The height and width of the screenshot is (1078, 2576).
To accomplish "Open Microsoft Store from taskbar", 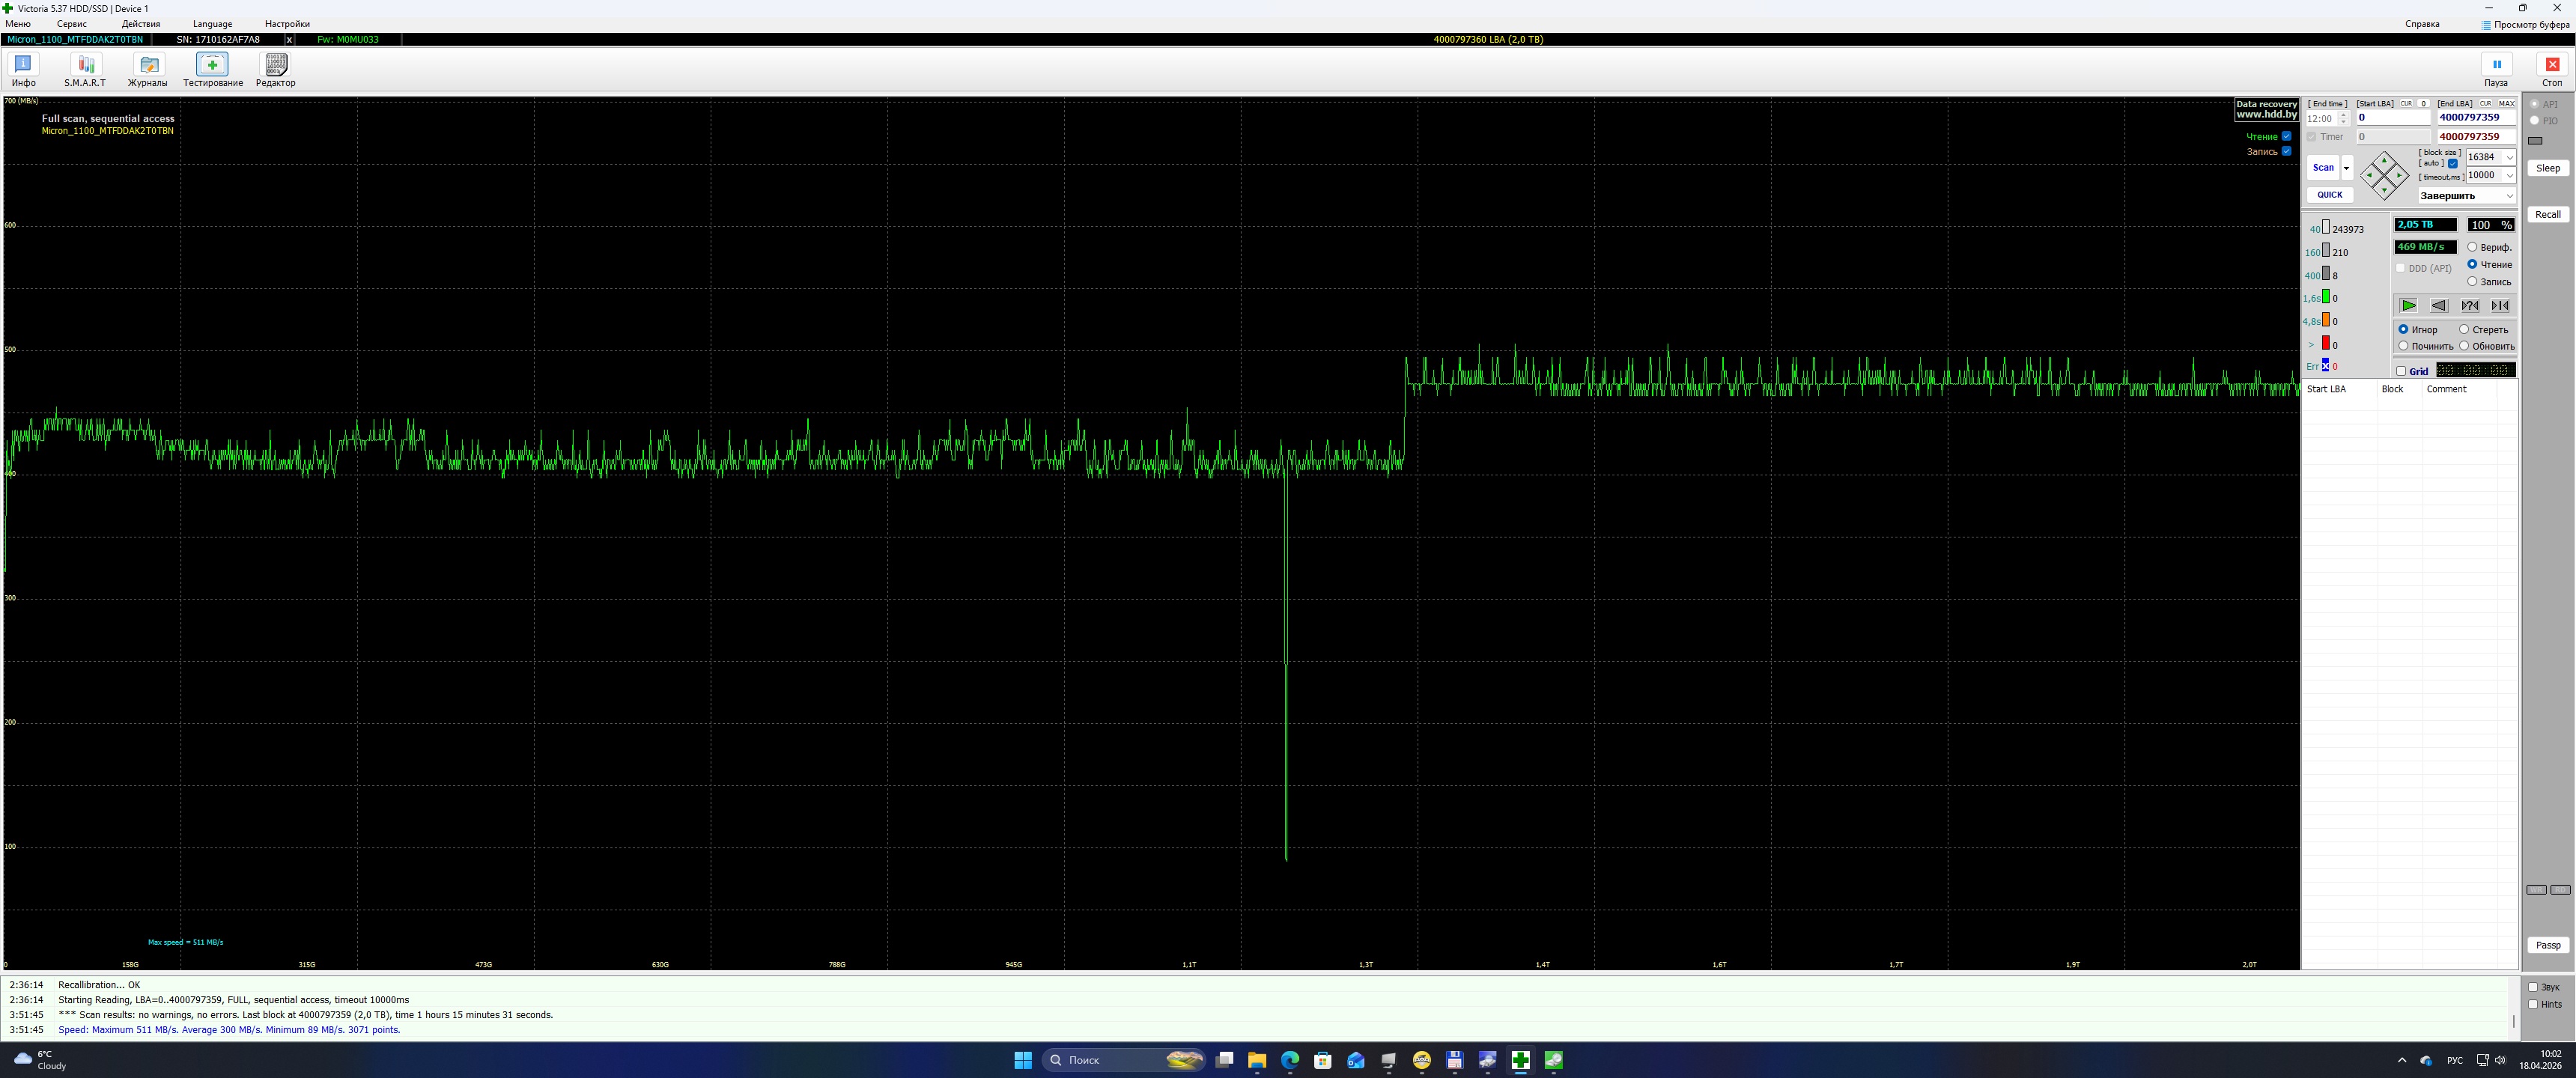I will coord(1323,1060).
